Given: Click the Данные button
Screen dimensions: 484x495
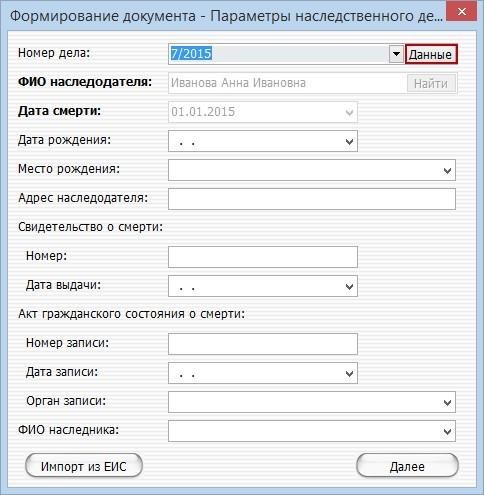Looking at the screenshot, I should (x=431, y=54).
